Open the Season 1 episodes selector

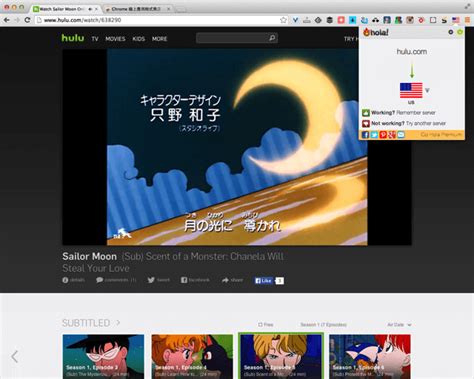pos(323,324)
